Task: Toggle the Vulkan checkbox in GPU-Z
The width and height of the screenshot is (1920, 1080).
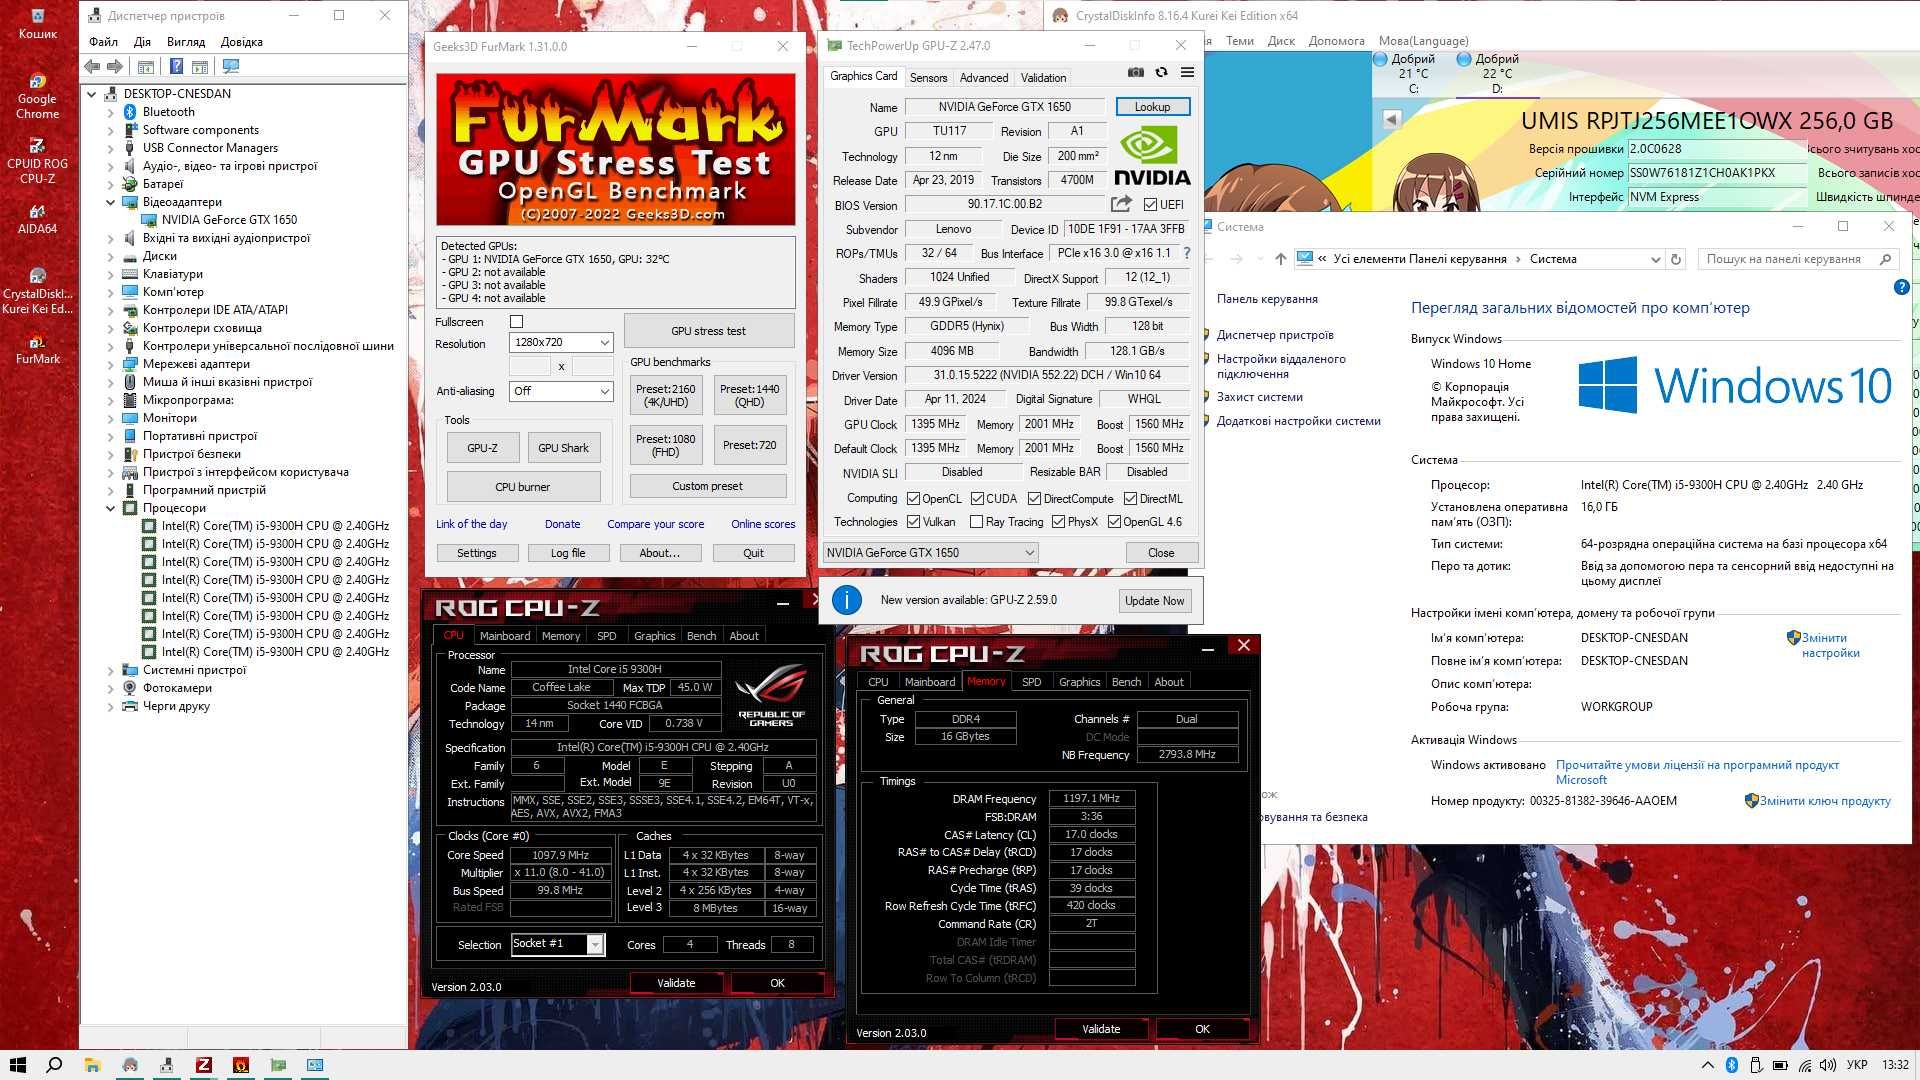Action: point(913,522)
